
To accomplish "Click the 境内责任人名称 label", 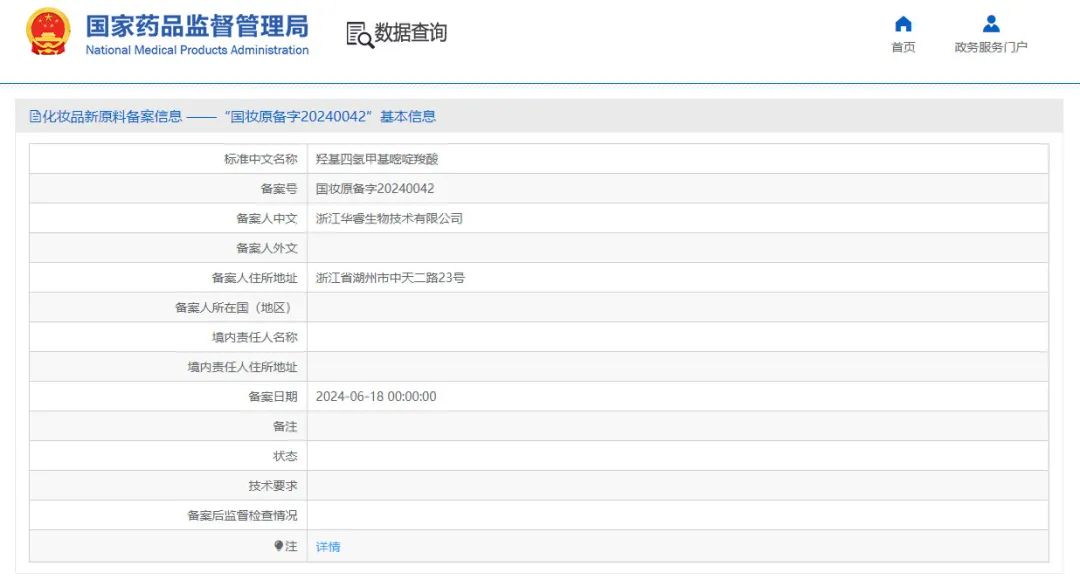I will click(x=254, y=337).
